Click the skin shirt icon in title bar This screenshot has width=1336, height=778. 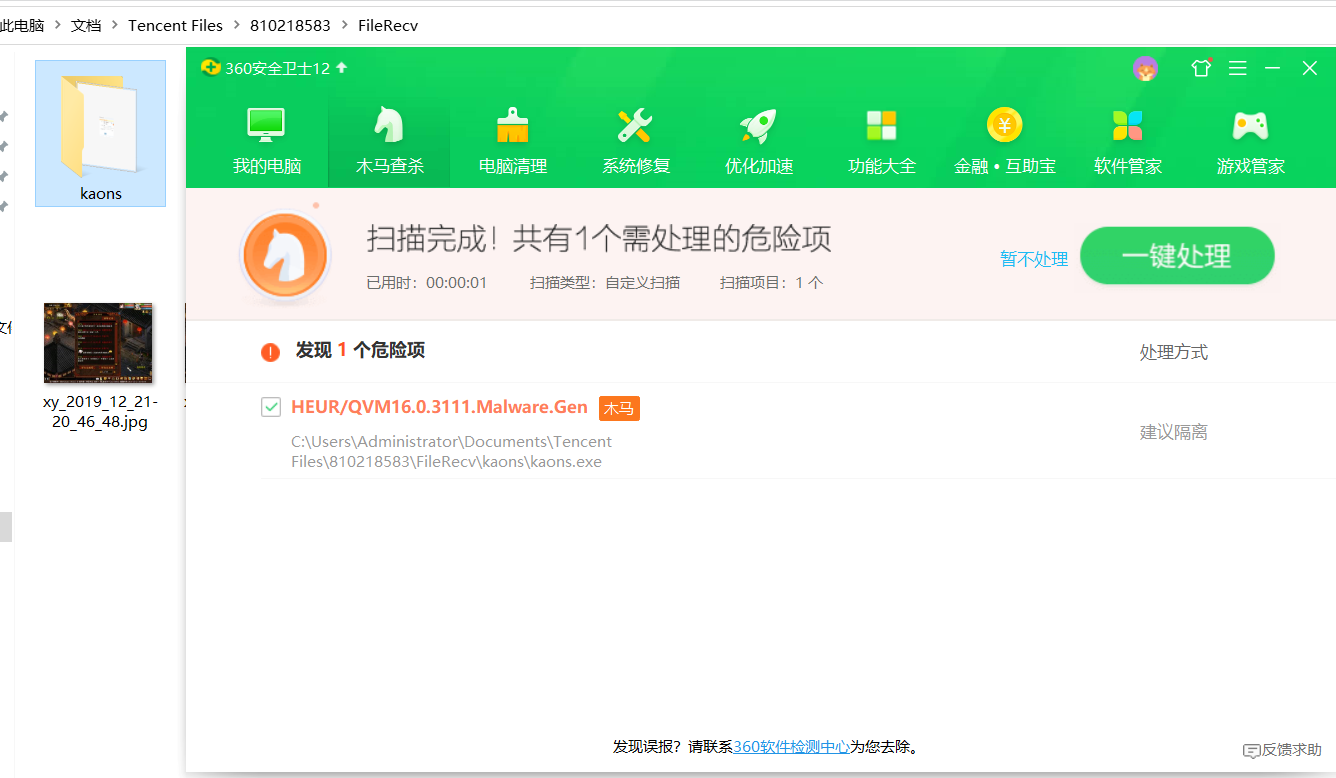[1201, 68]
